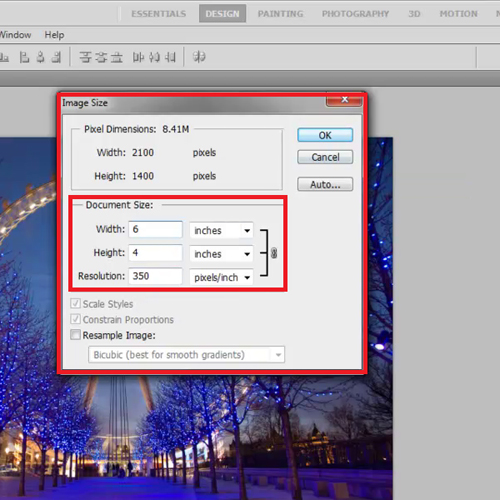Enable the Resample Image checkbox
500x500 pixels.
tap(75, 335)
